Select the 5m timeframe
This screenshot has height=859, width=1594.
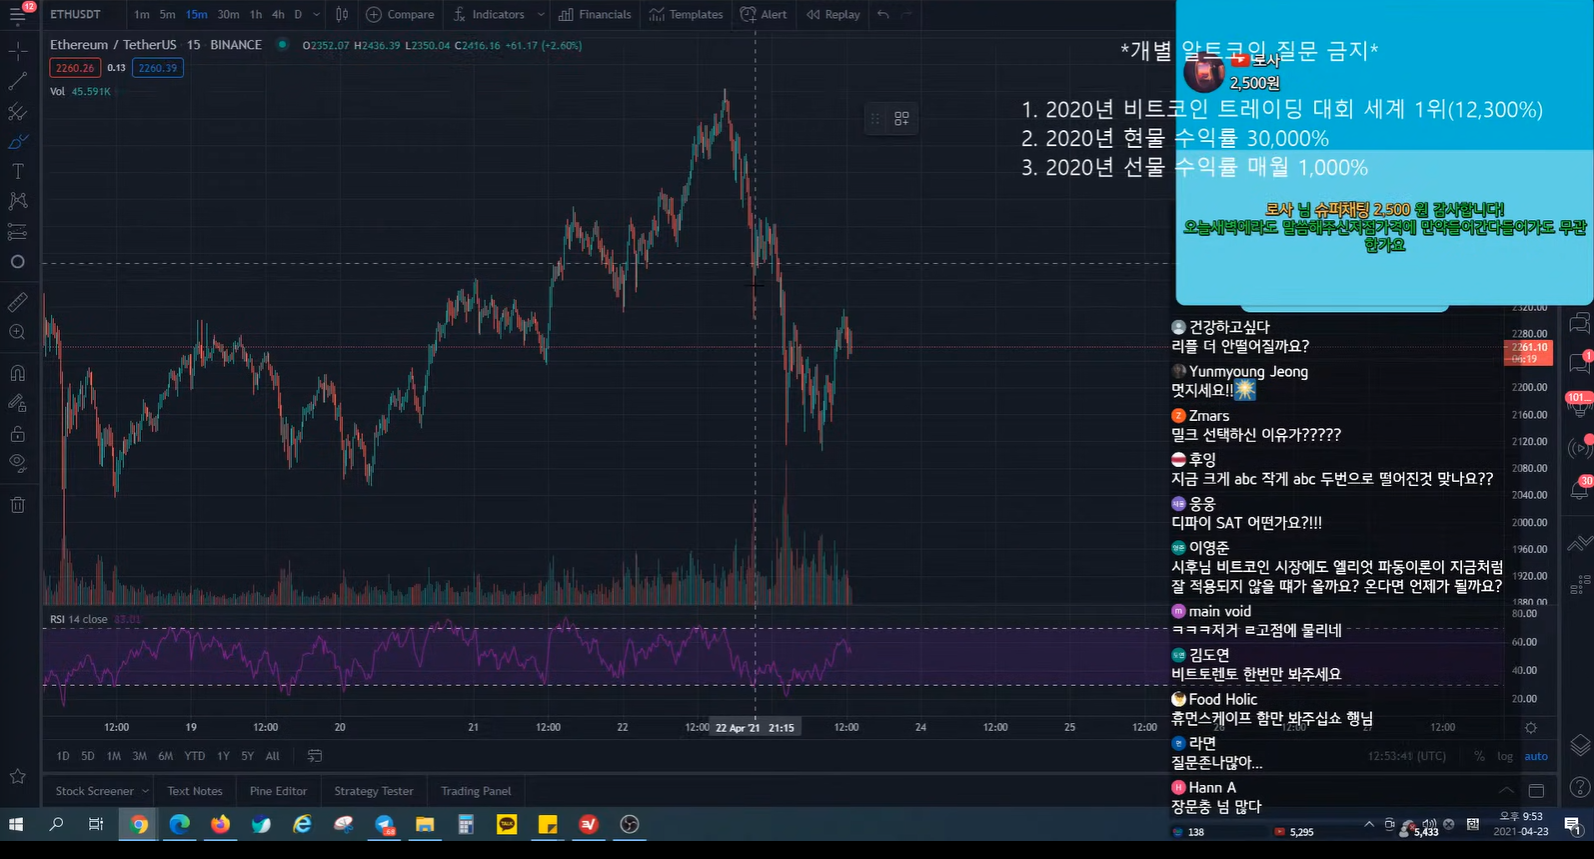[x=167, y=15]
